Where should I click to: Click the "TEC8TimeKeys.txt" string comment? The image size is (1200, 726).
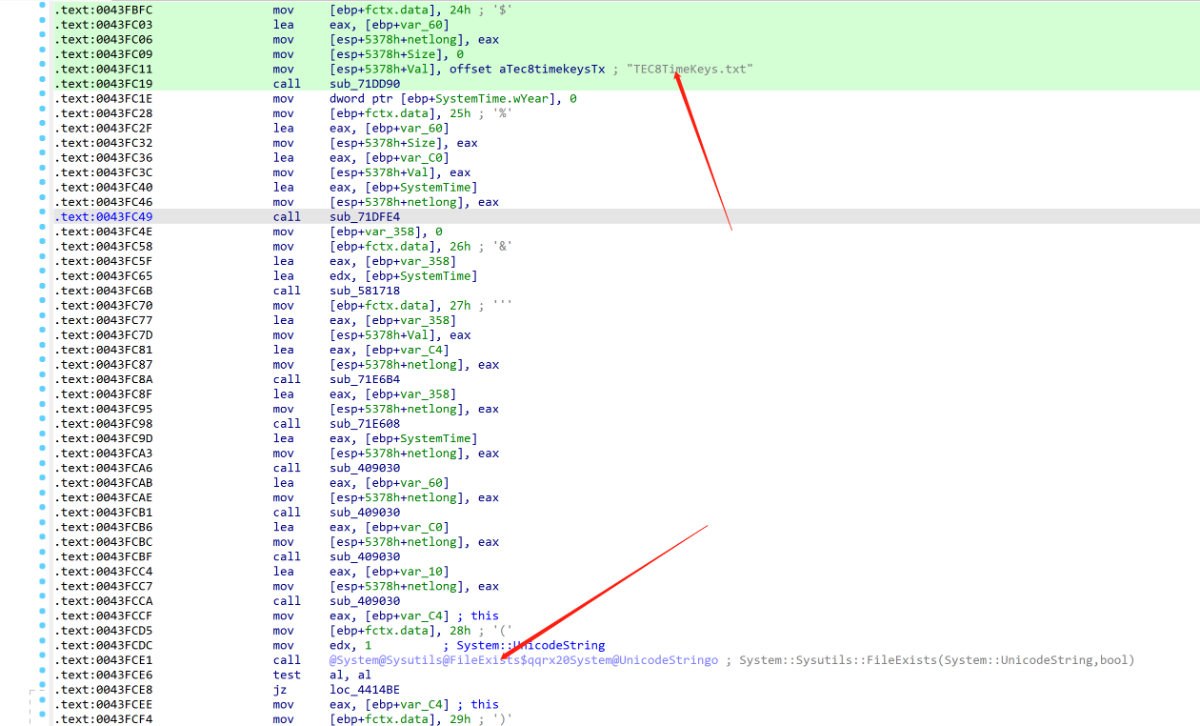pyautogui.click(x=689, y=69)
